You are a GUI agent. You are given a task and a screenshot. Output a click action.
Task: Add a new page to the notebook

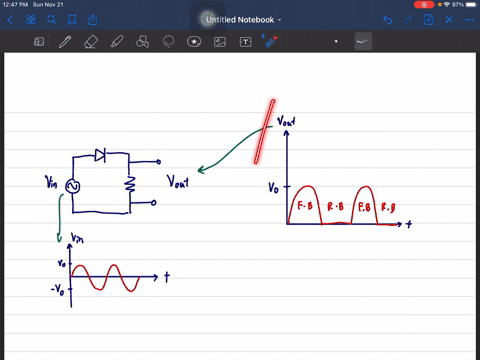tap(428, 20)
